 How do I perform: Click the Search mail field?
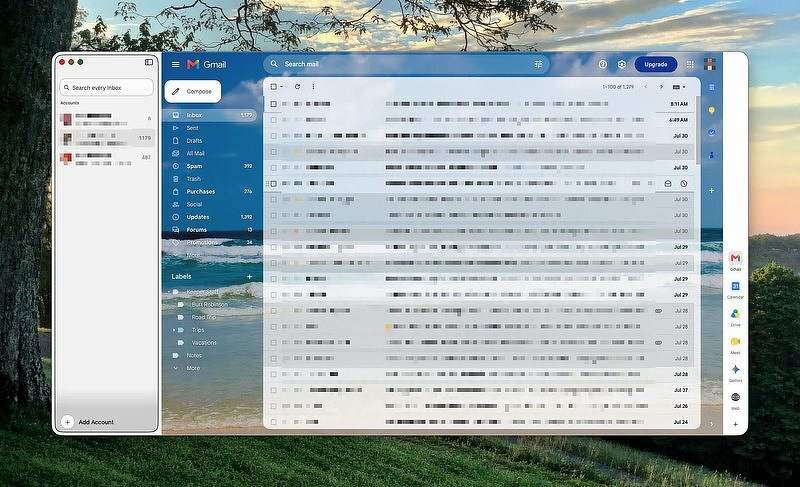click(x=407, y=64)
